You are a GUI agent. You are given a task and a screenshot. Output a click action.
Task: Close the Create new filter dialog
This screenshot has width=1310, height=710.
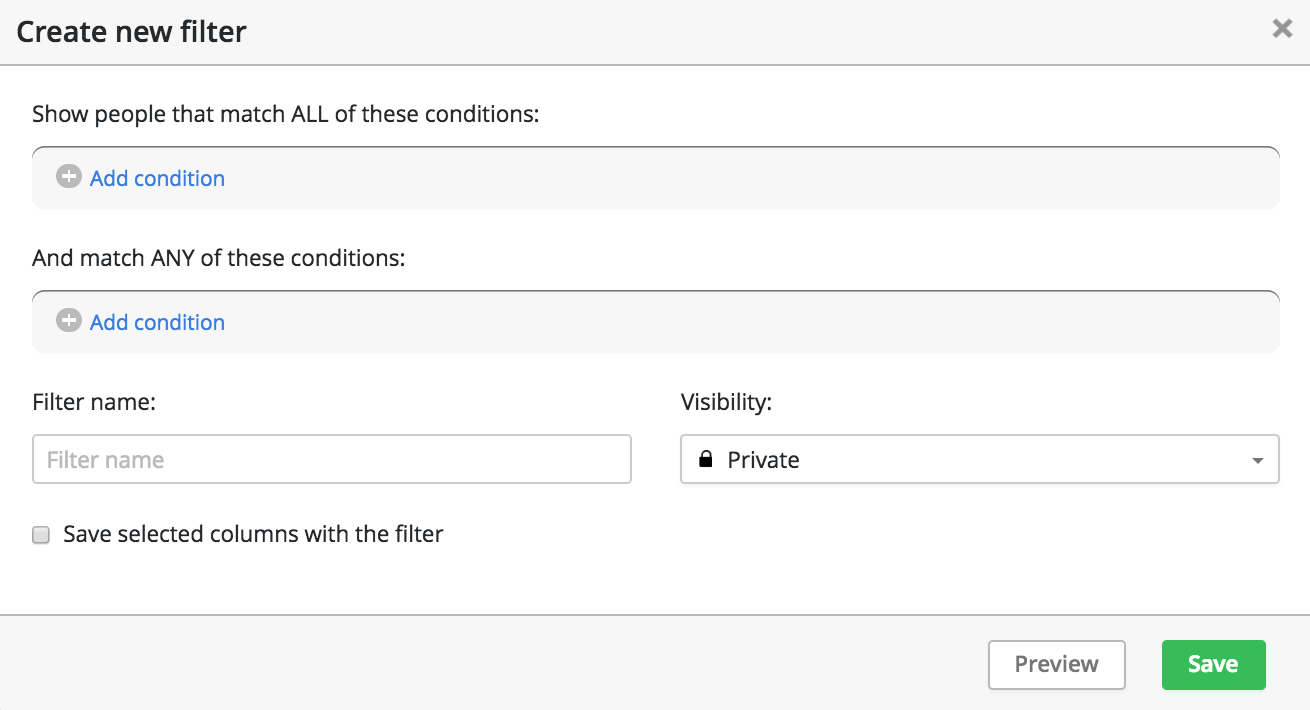pyautogui.click(x=1282, y=29)
